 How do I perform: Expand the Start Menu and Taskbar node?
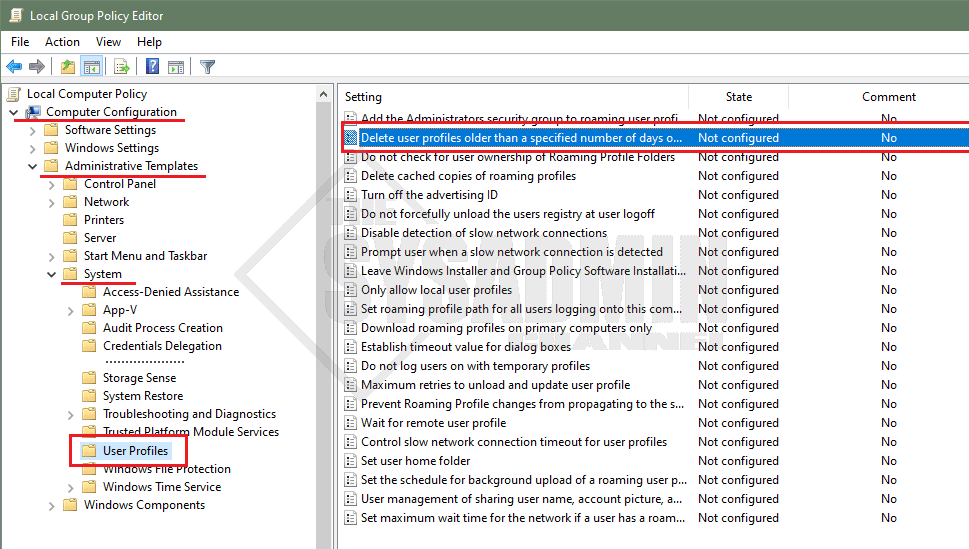(52, 256)
